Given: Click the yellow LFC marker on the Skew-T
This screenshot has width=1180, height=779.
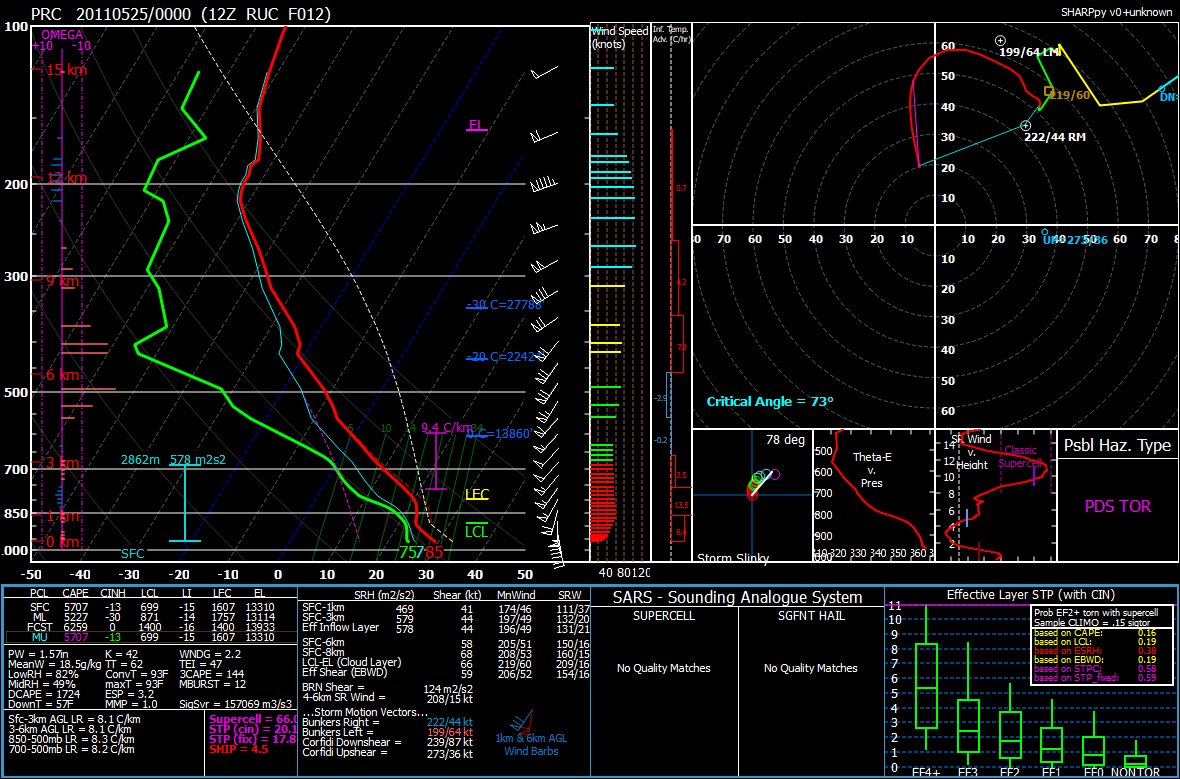Looking at the screenshot, I should coord(477,494).
